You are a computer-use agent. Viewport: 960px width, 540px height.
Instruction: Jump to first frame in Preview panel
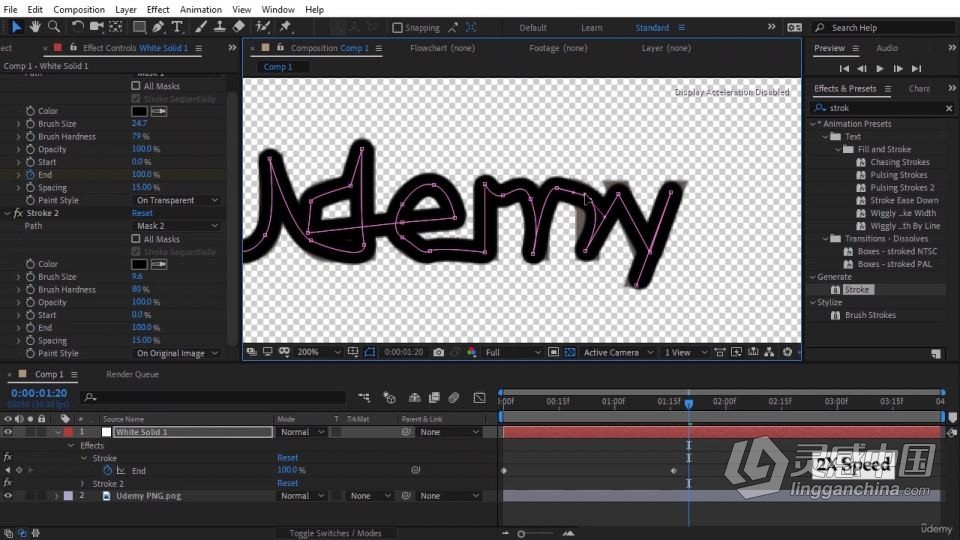844,69
